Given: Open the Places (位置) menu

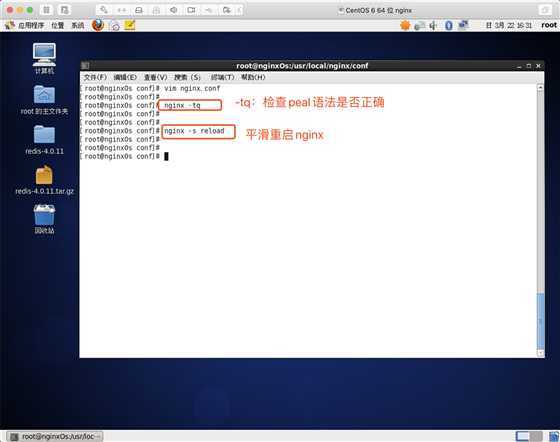Looking at the screenshot, I should click(58, 25).
